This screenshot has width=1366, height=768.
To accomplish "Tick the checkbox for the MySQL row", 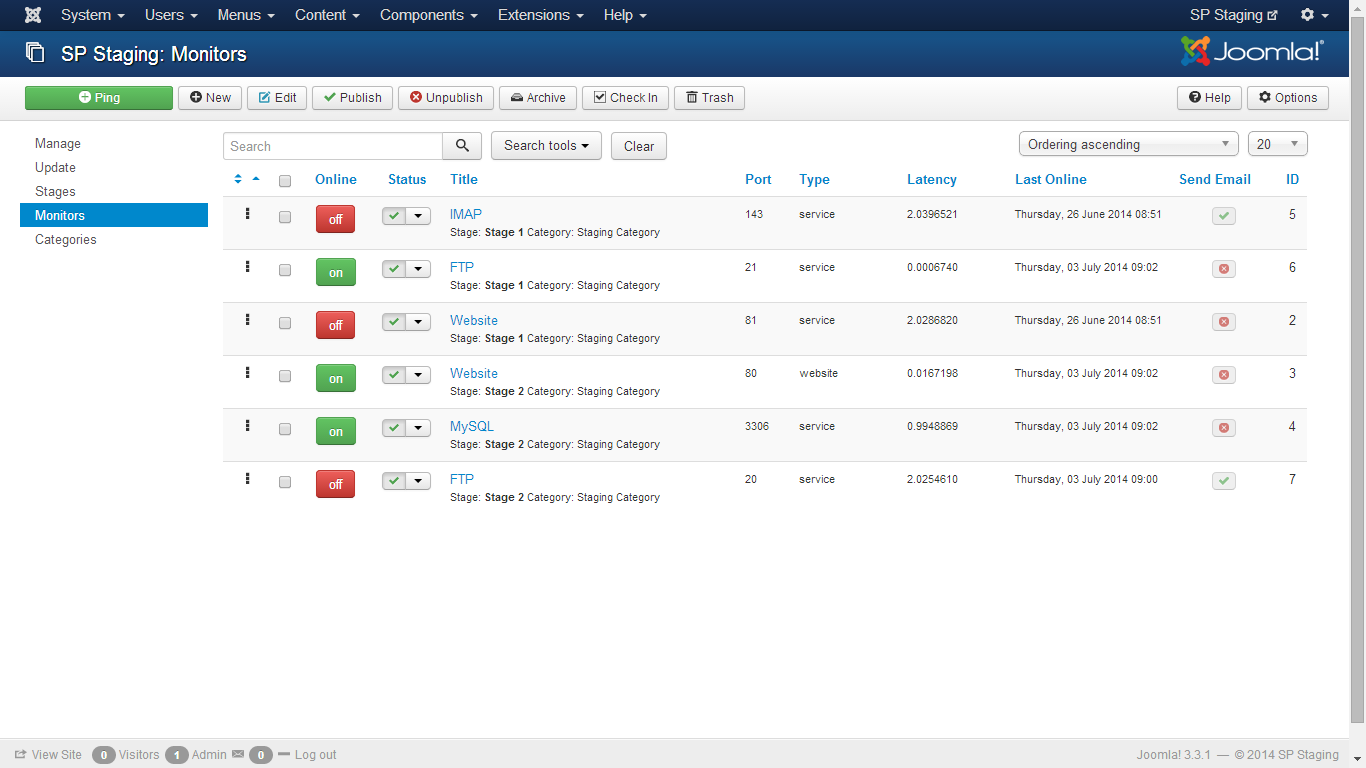I will (x=285, y=429).
